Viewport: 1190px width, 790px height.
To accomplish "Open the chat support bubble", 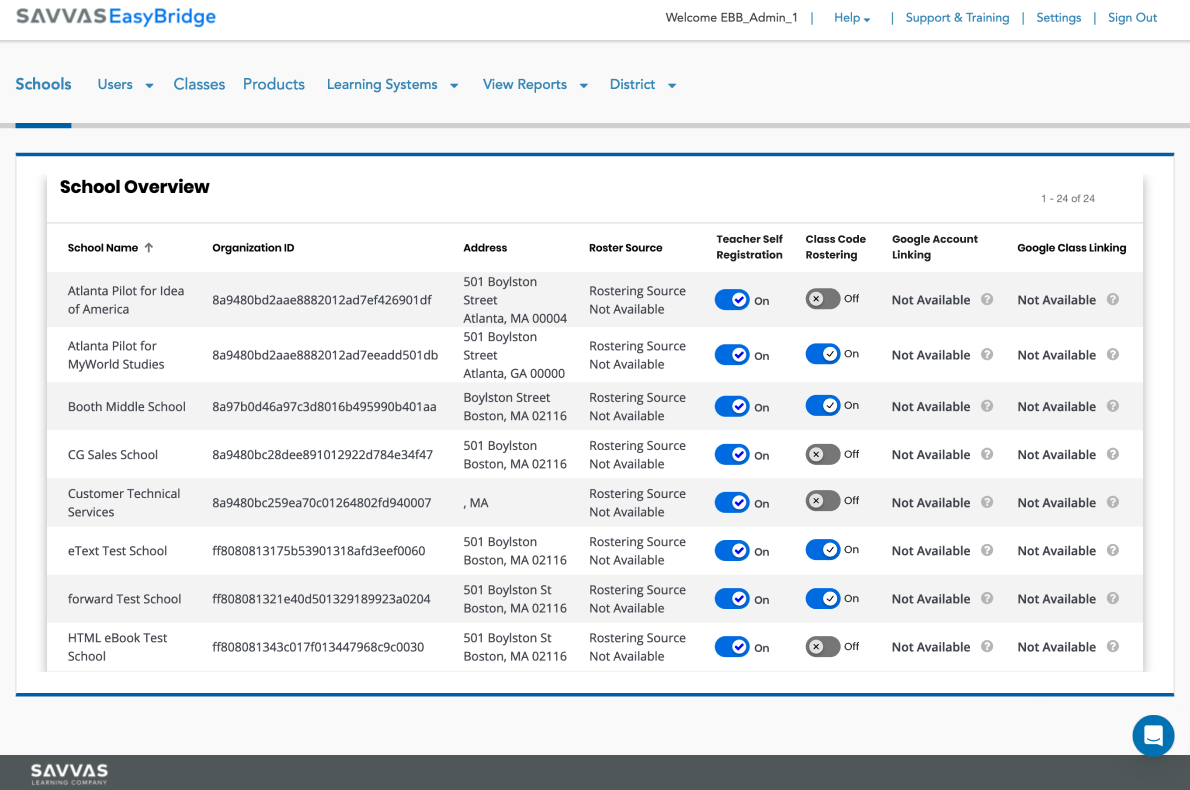I will tap(1153, 735).
